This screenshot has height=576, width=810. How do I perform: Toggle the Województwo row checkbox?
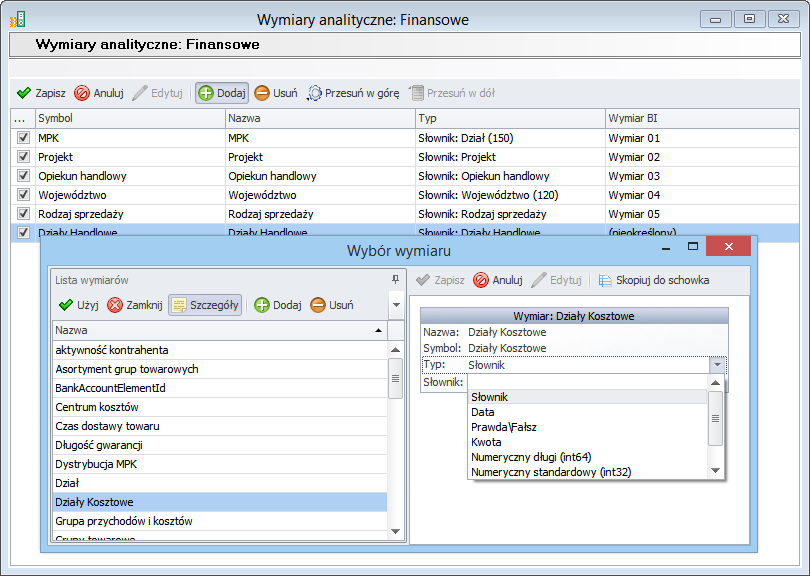tap(23, 195)
